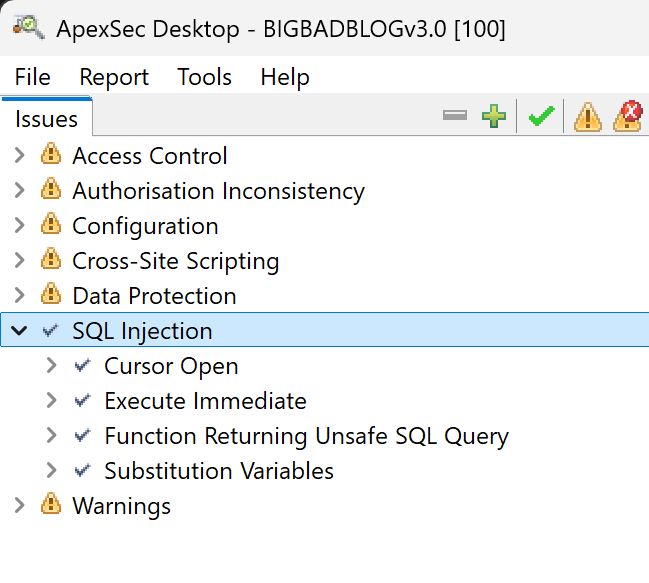Viewport: 649px width, 583px height.
Task: Open the Report menu
Action: tap(114, 77)
